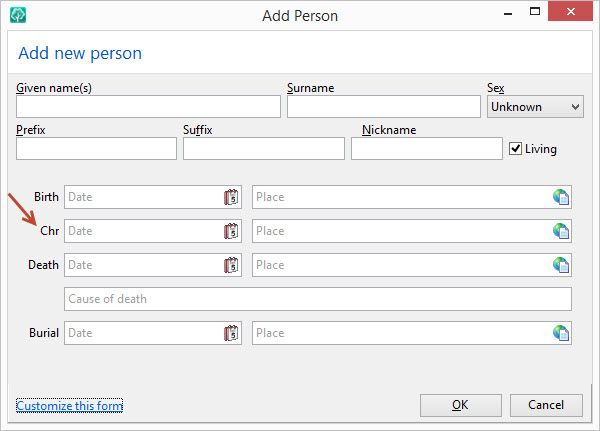Image resolution: width=600 pixels, height=431 pixels.
Task: Click the Burial place lookup globe icon
Action: tap(561, 333)
